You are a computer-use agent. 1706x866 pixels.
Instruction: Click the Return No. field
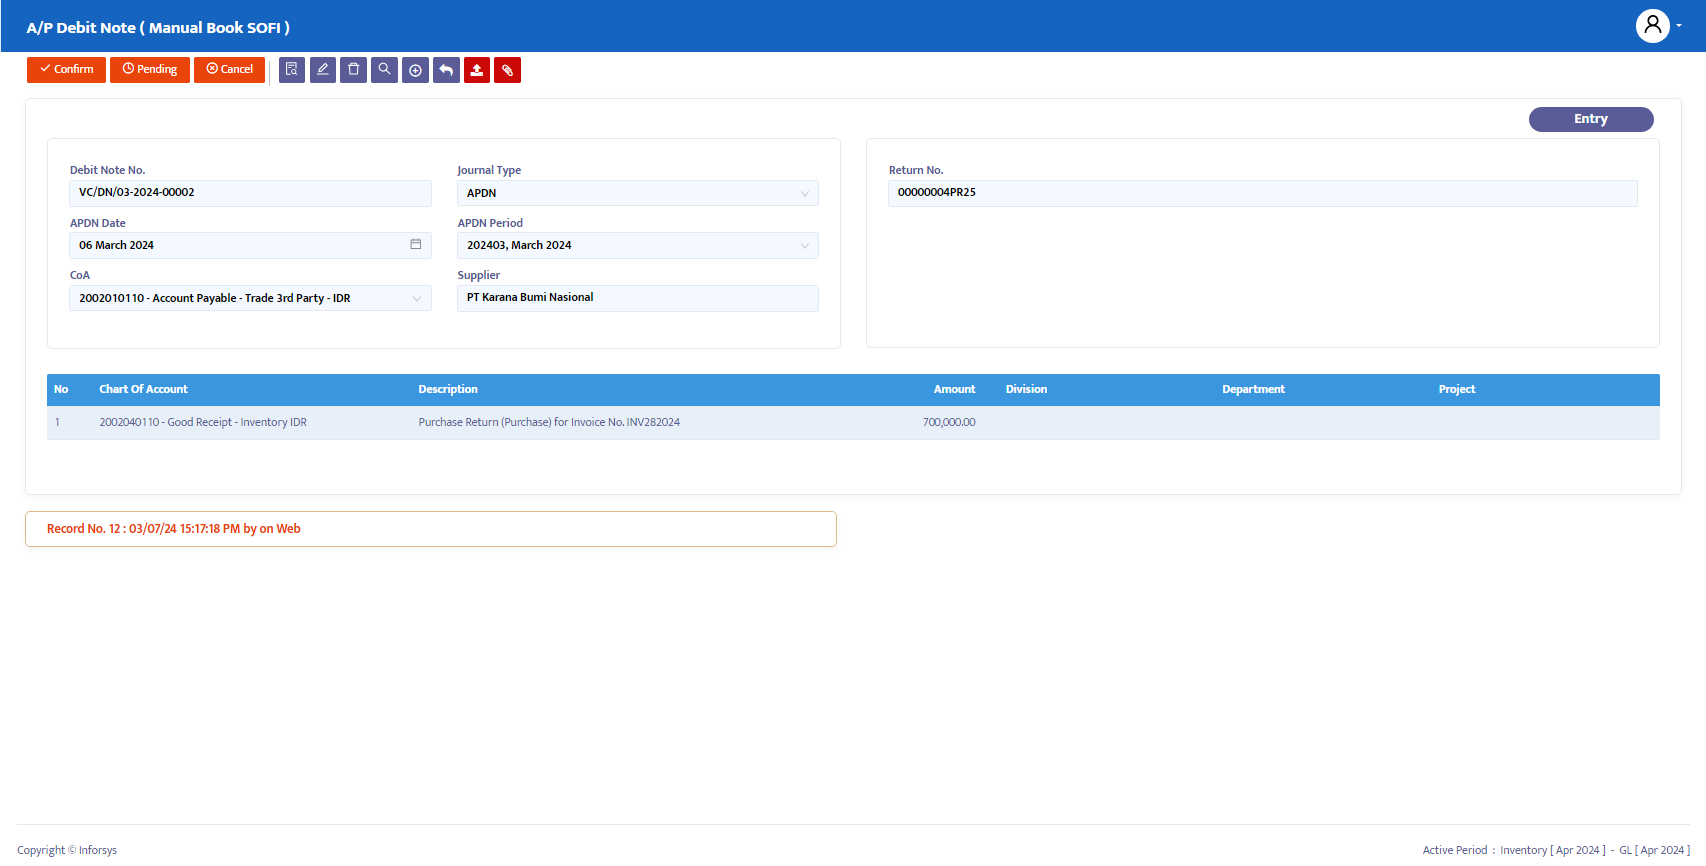coord(1263,193)
